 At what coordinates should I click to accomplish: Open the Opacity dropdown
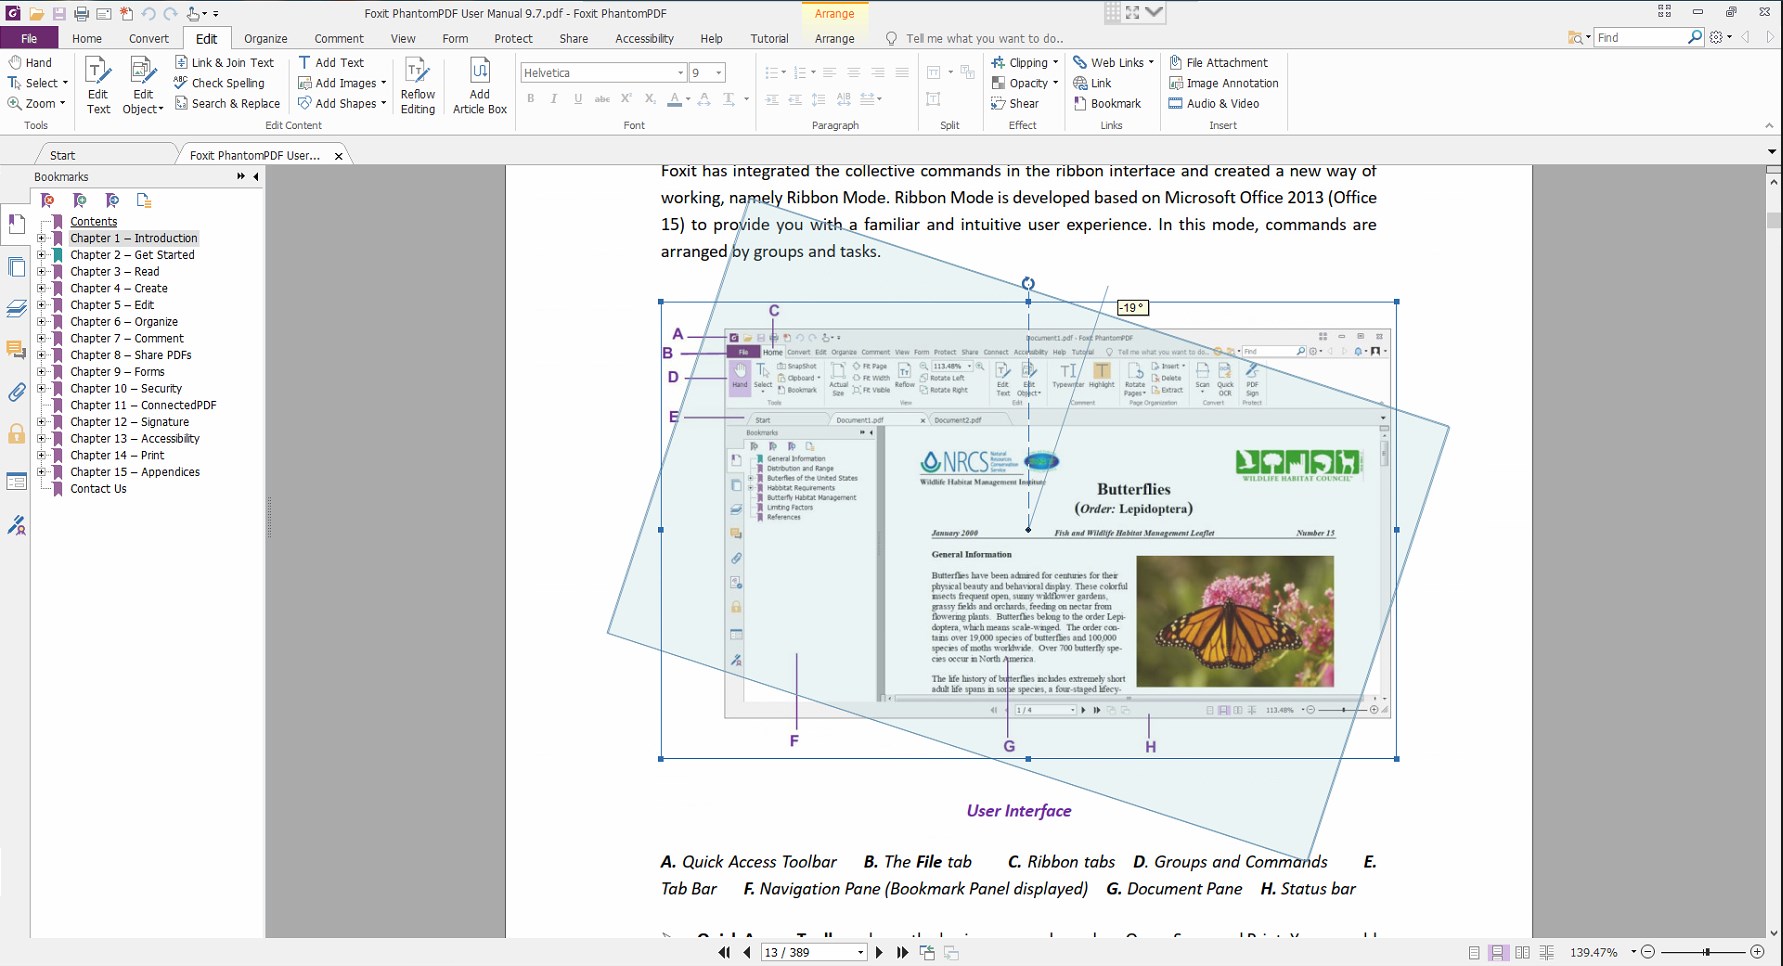click(x=1055, y=83)
